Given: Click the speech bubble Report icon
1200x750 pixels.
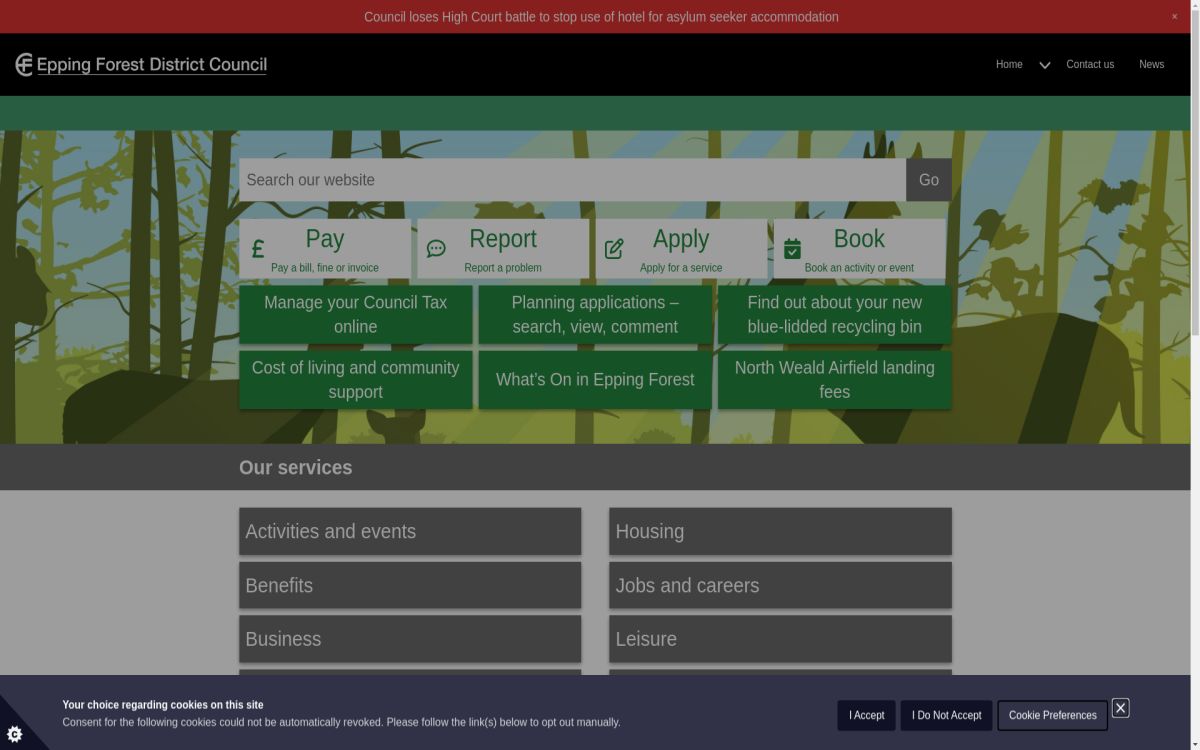Looking at the screenshot, I should [x=436, y=249].
